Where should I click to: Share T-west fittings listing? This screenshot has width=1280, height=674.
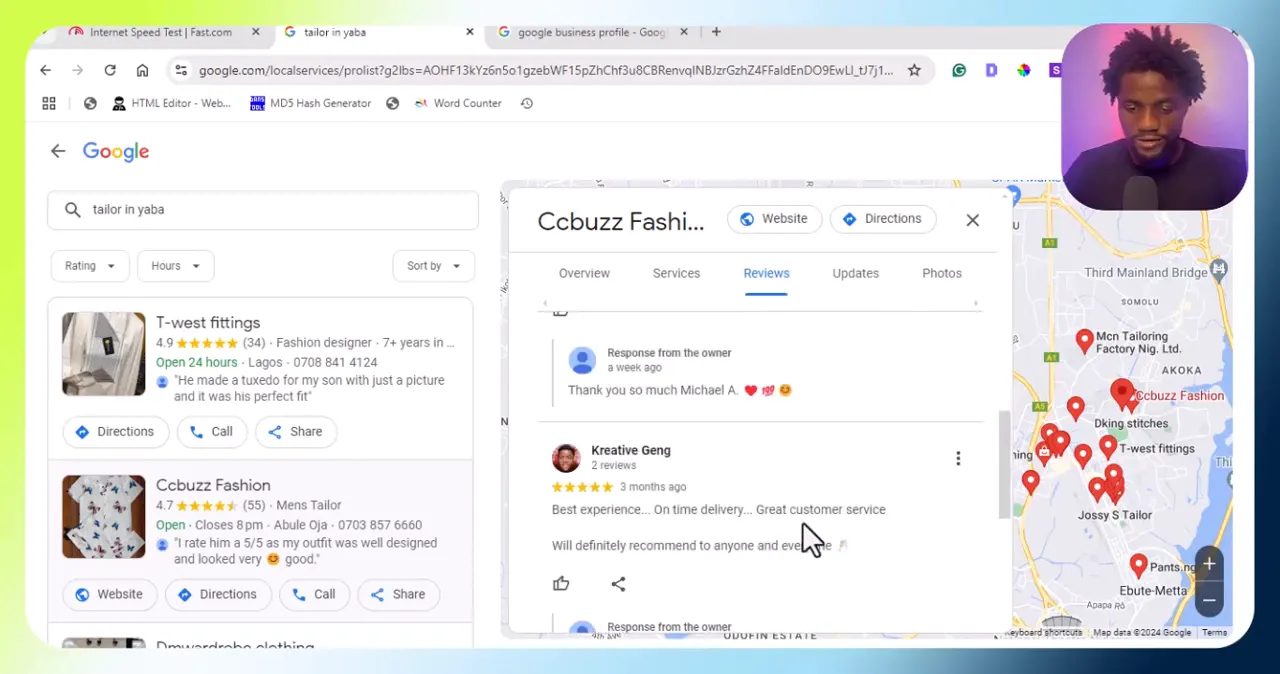[296, 432]
